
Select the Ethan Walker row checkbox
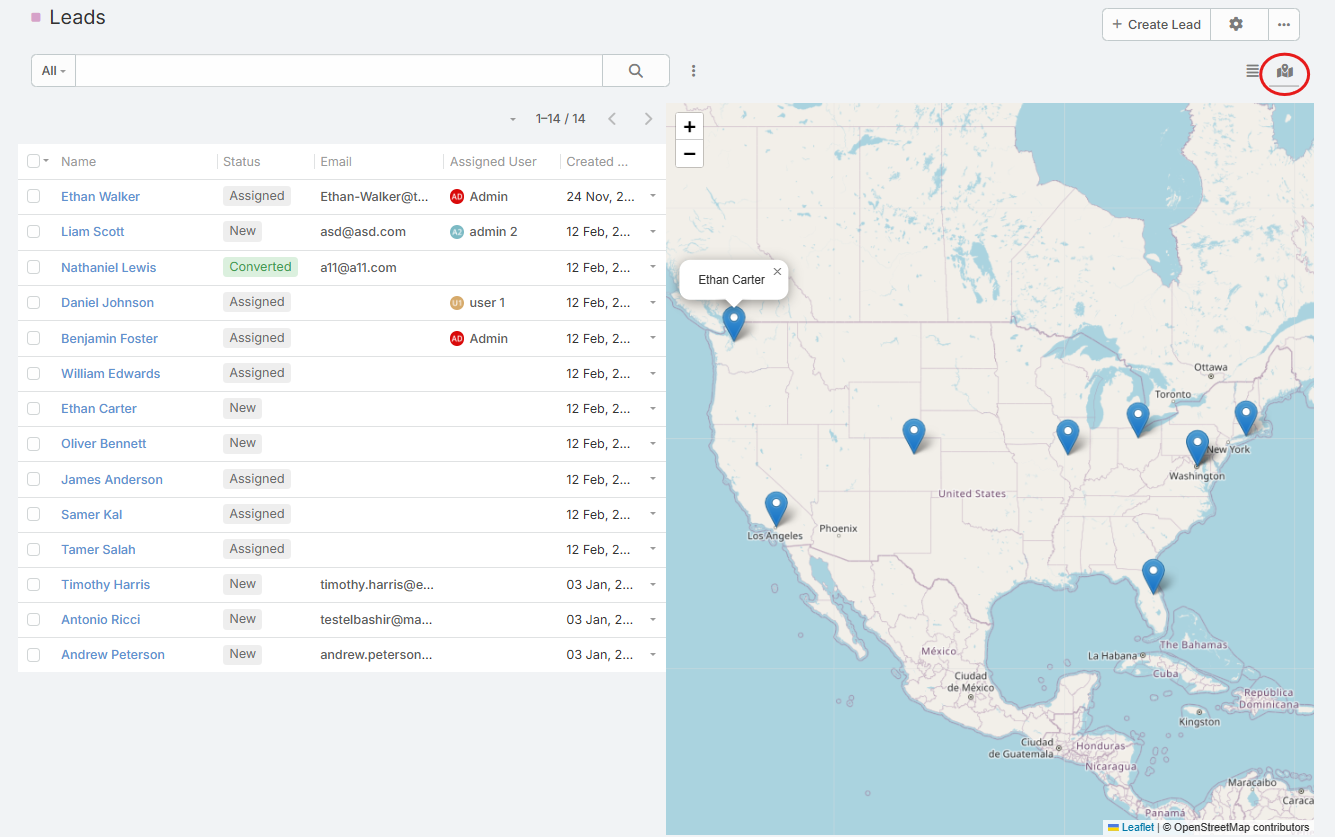[x=34, y=196]
